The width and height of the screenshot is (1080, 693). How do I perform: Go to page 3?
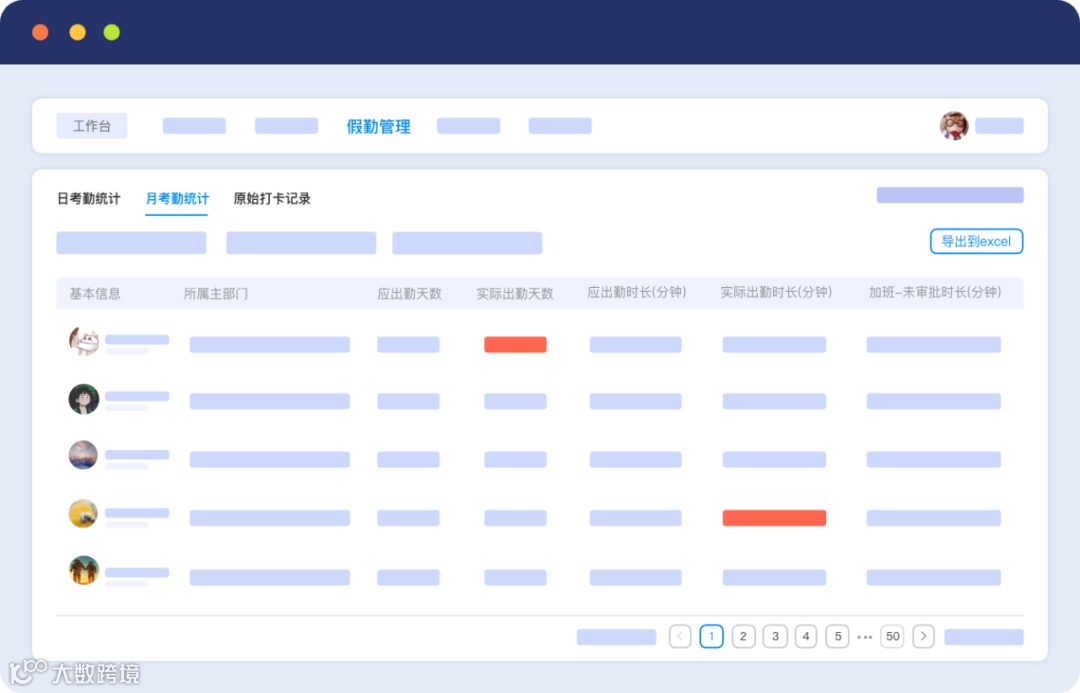[x=775, y=636]
